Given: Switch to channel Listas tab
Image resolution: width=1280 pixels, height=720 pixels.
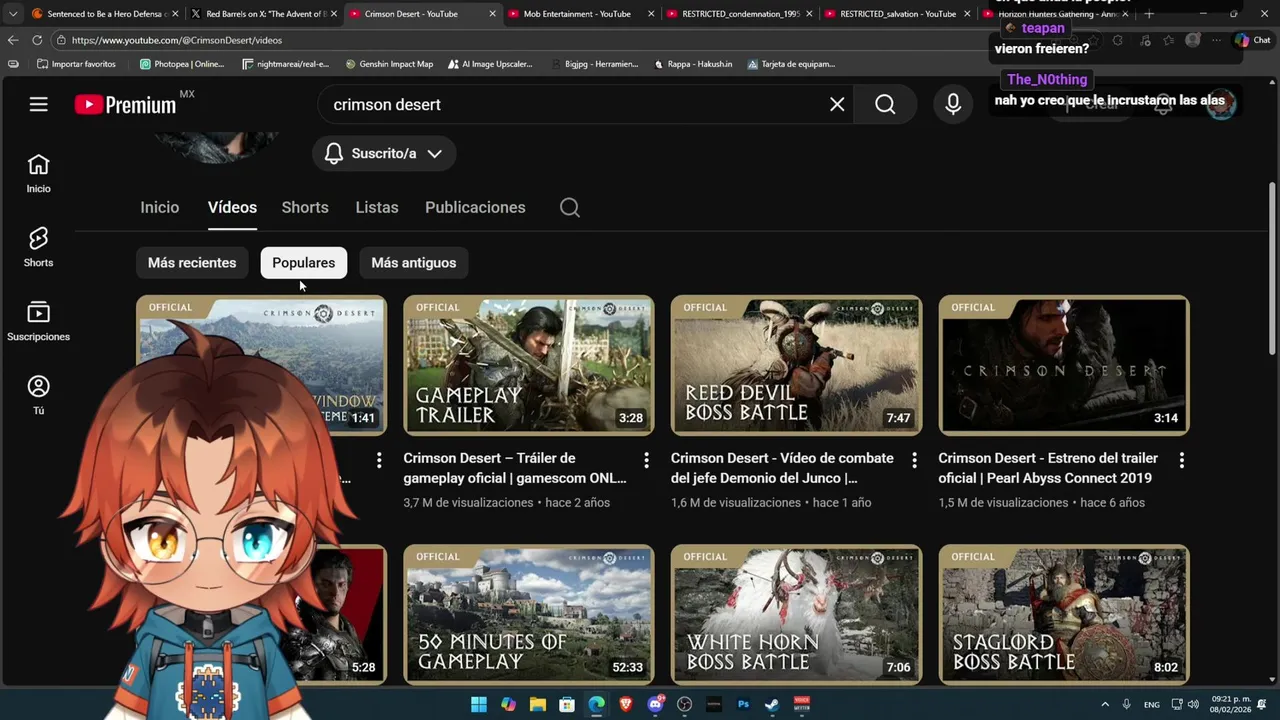Looking at the screenshot, I should [377, 207].
